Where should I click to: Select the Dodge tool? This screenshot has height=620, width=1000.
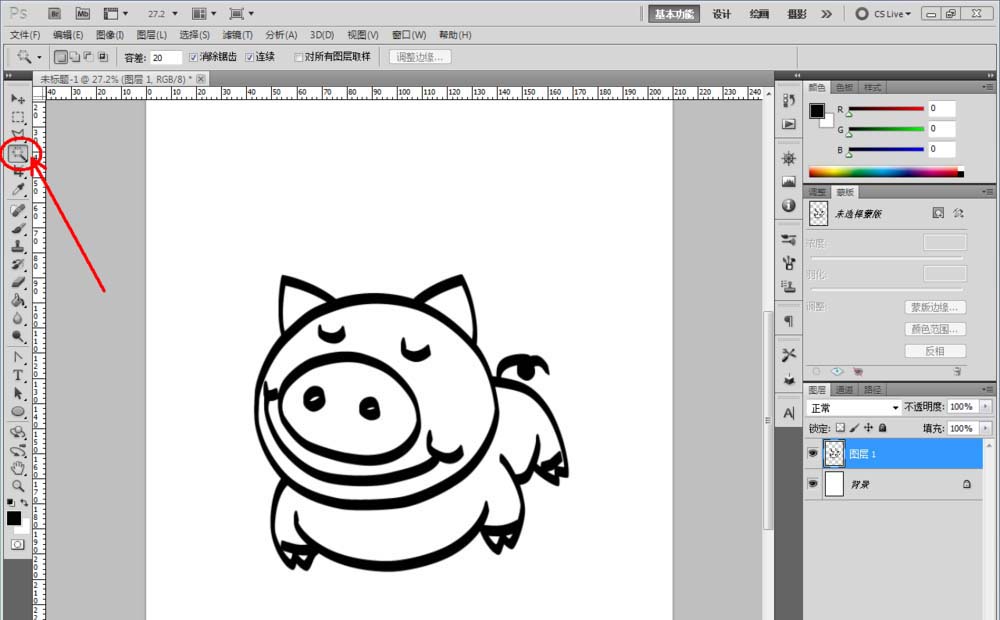pos(18,336)
